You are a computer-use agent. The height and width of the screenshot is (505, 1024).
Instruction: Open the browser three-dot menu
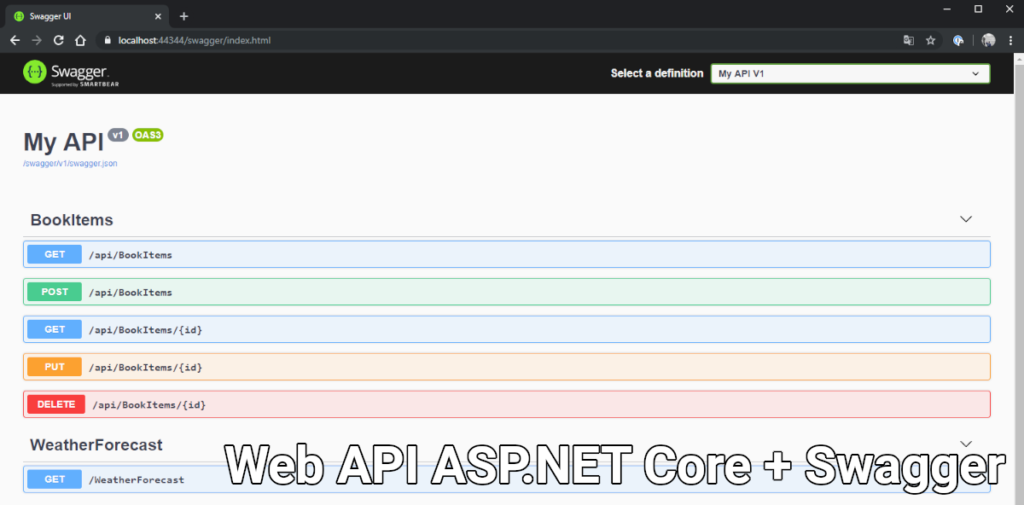point(1010,41)
